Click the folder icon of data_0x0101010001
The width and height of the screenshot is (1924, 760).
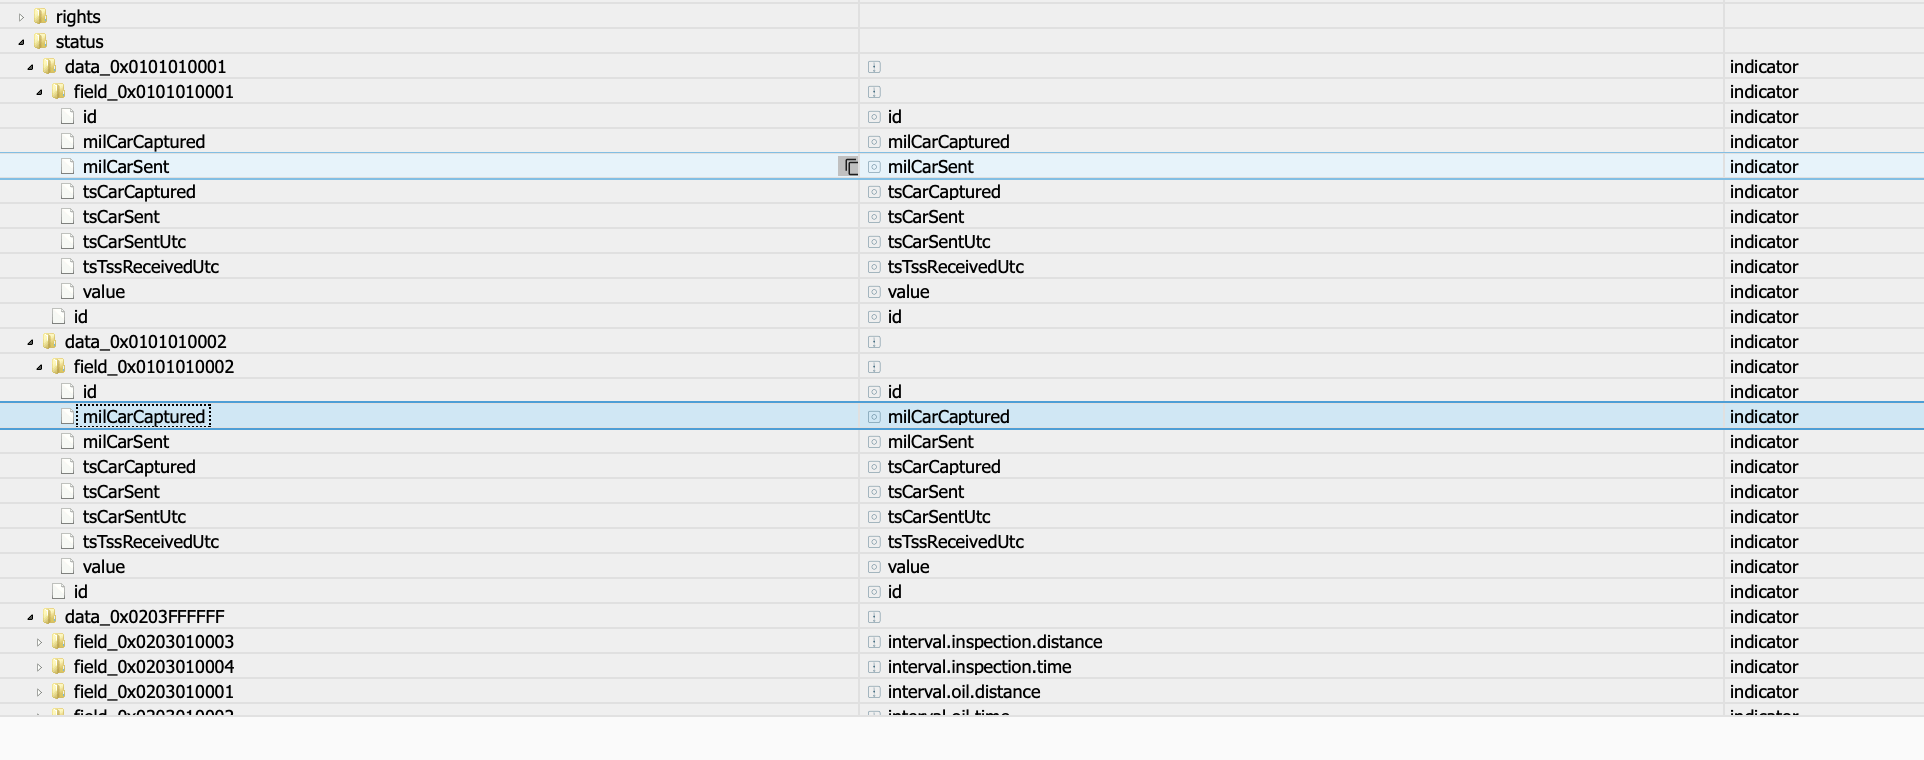(50, 67)
